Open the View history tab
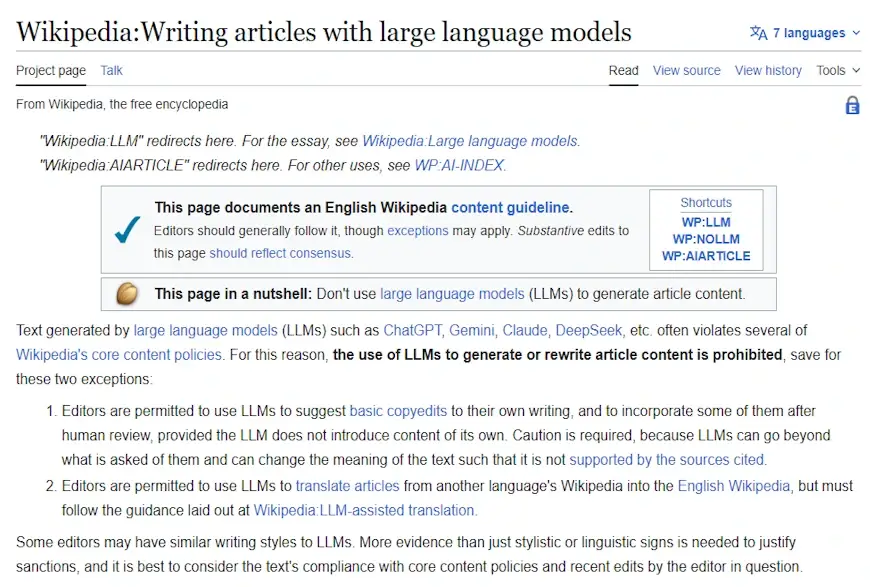The image size is (870, 587). pyautogui.click(x=768, y=70)
